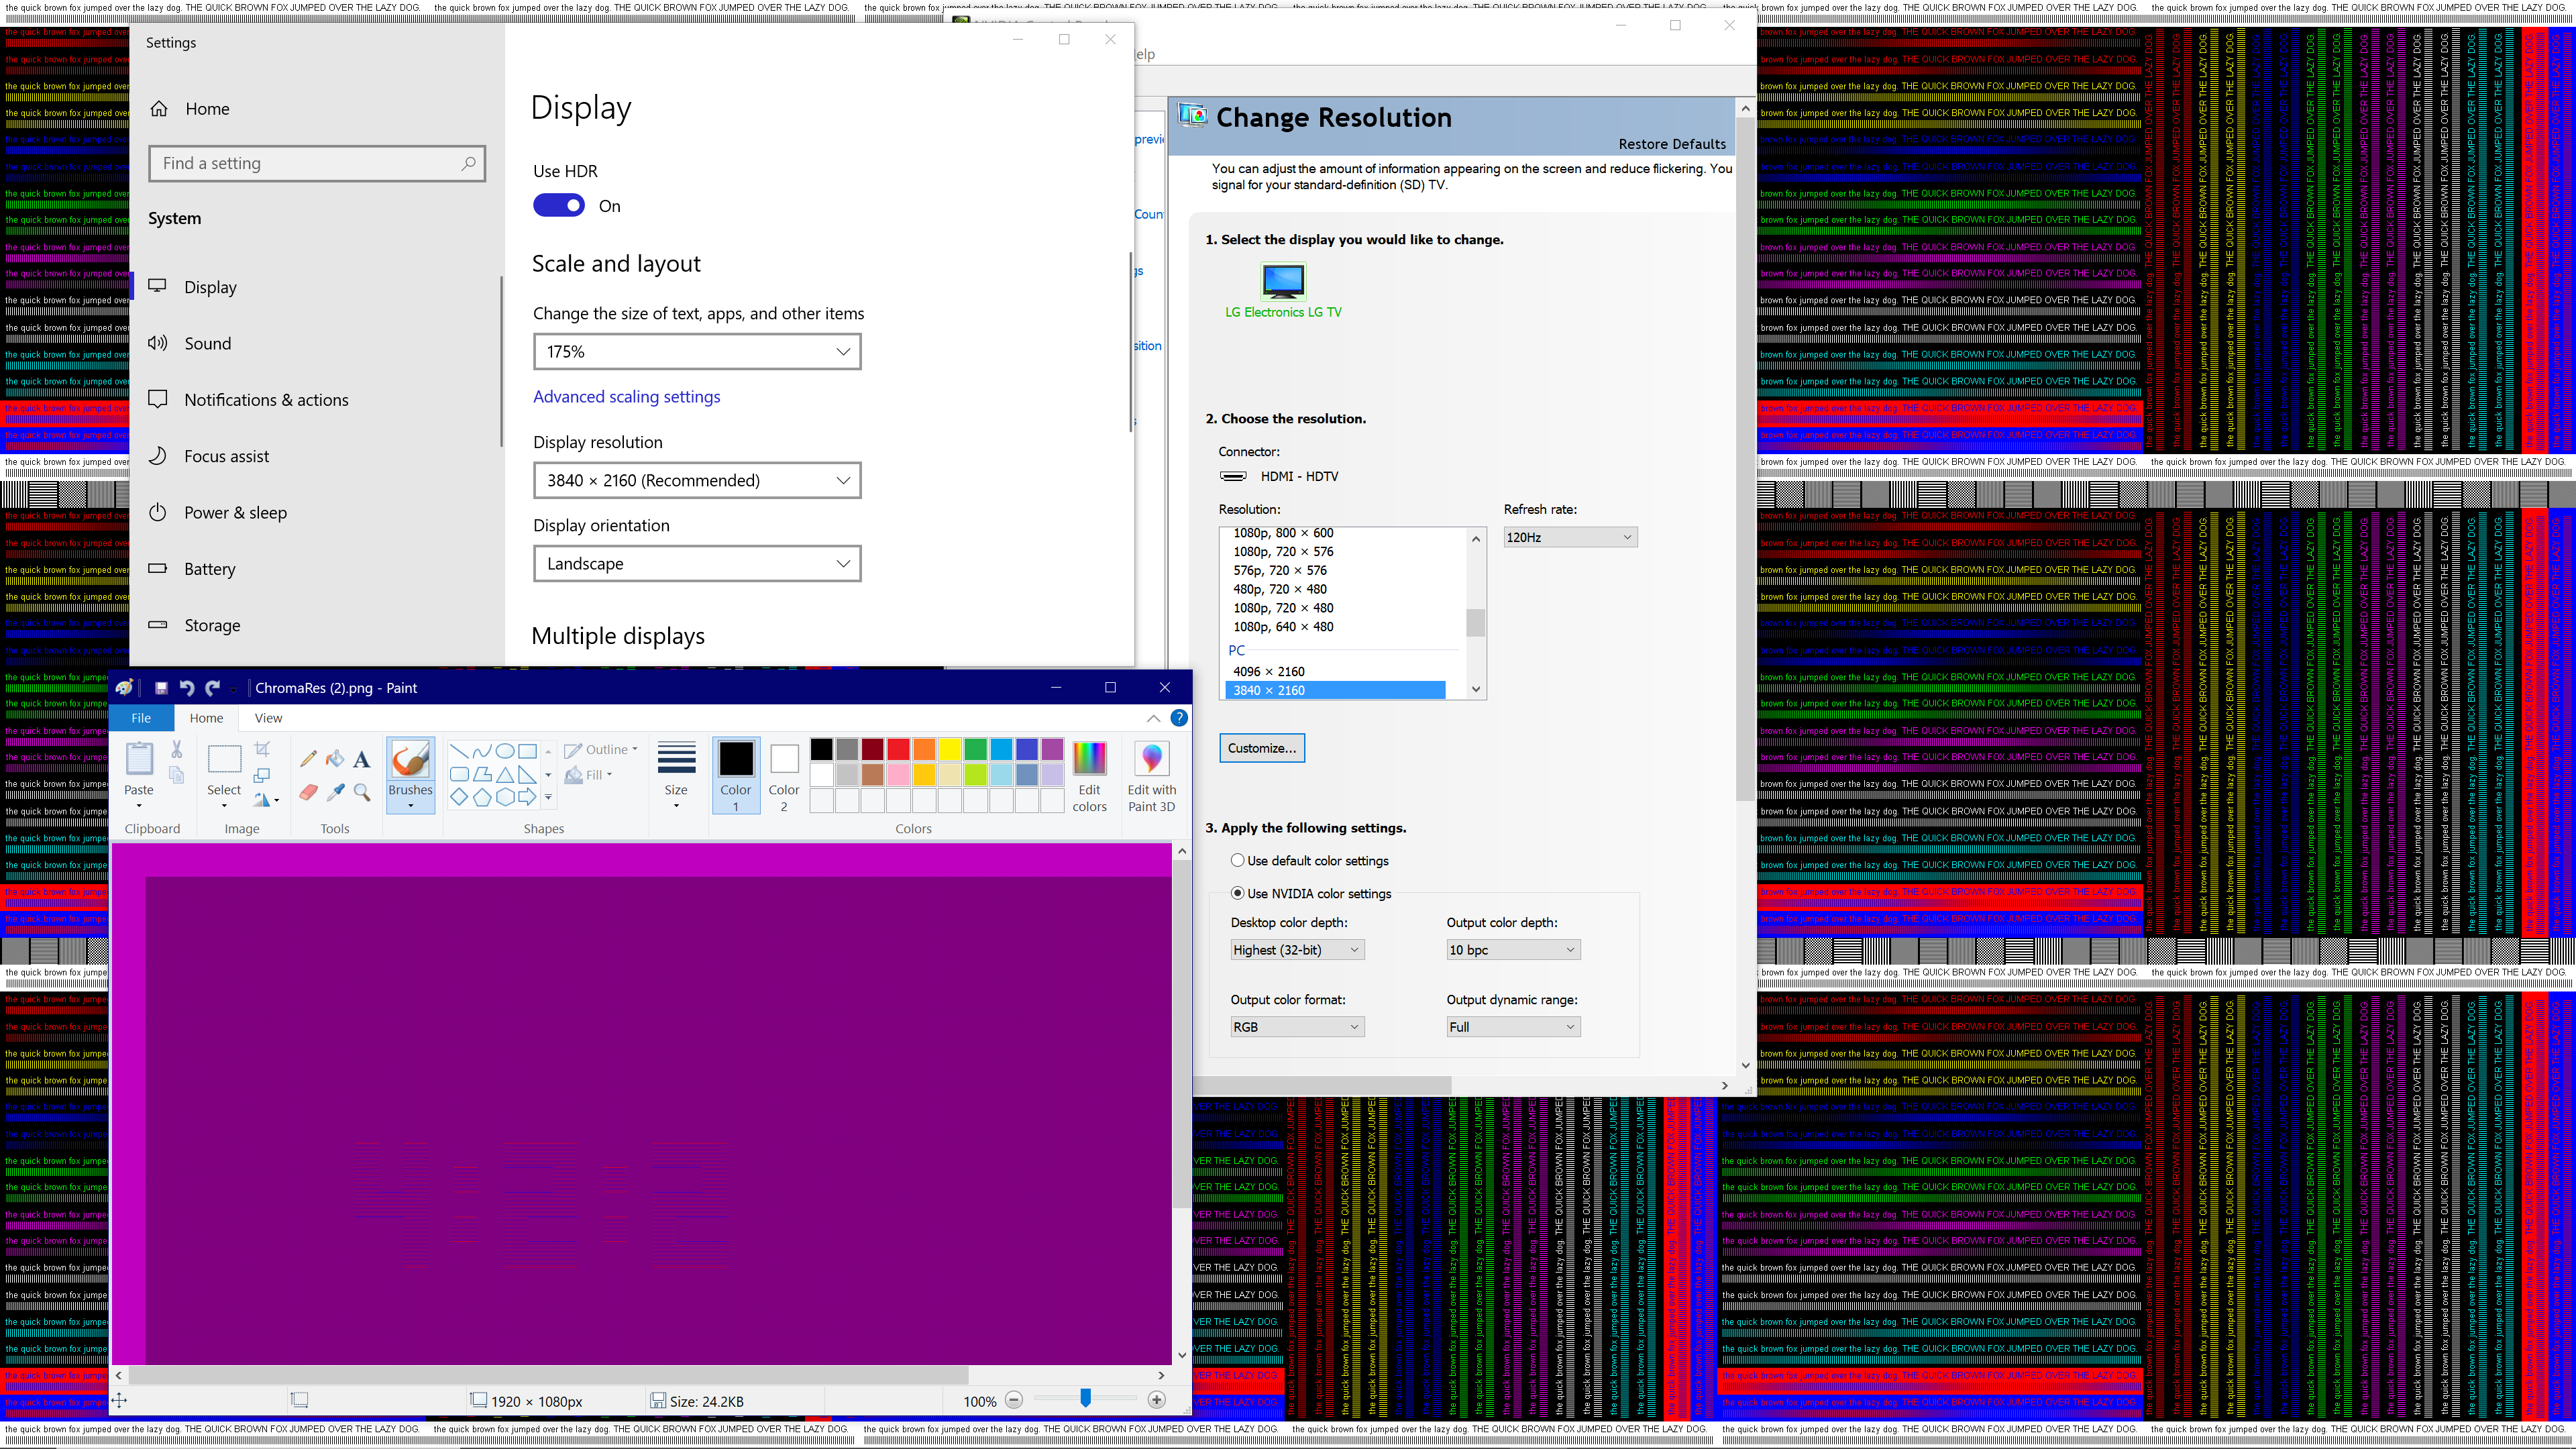Viewport: 2576px width, 1449px height.
Task: Click the Paint Help question mark icon
Action: [x=1179, y=718]
